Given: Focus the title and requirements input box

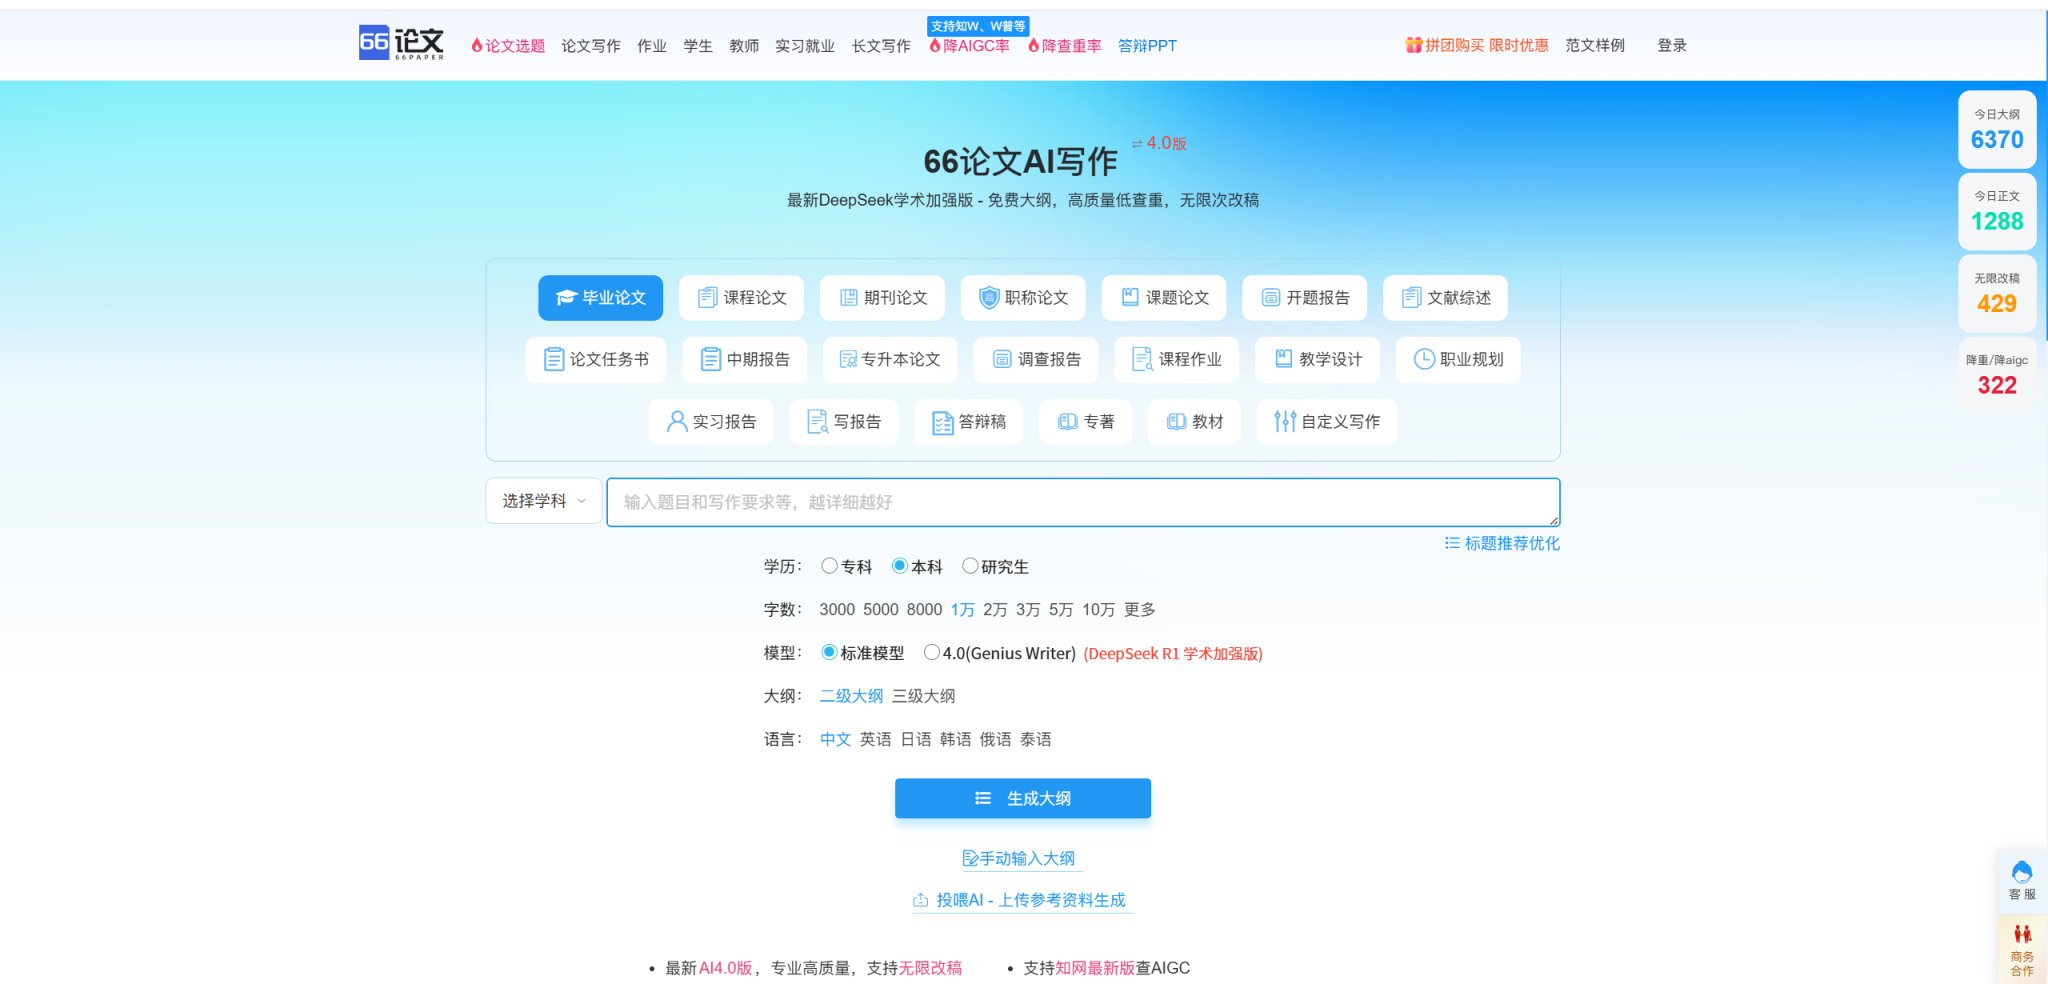Looking at the screenshot, I should (1083, 502).
